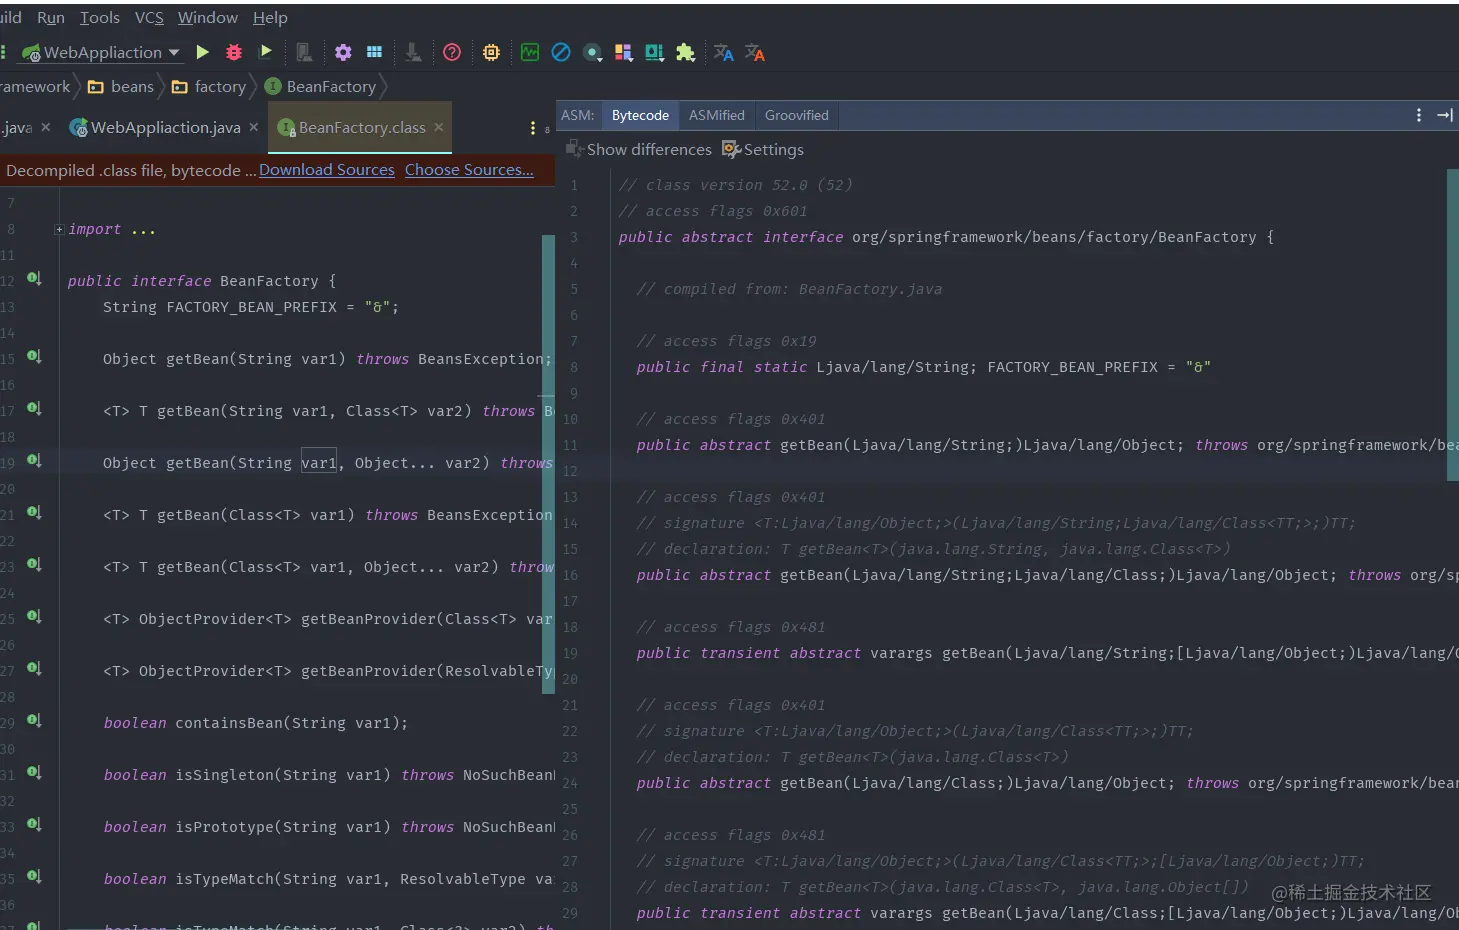The image size is (1459, 930).
Task: Click the grayed-out download arrow toolbar icon
Action: 413,52
